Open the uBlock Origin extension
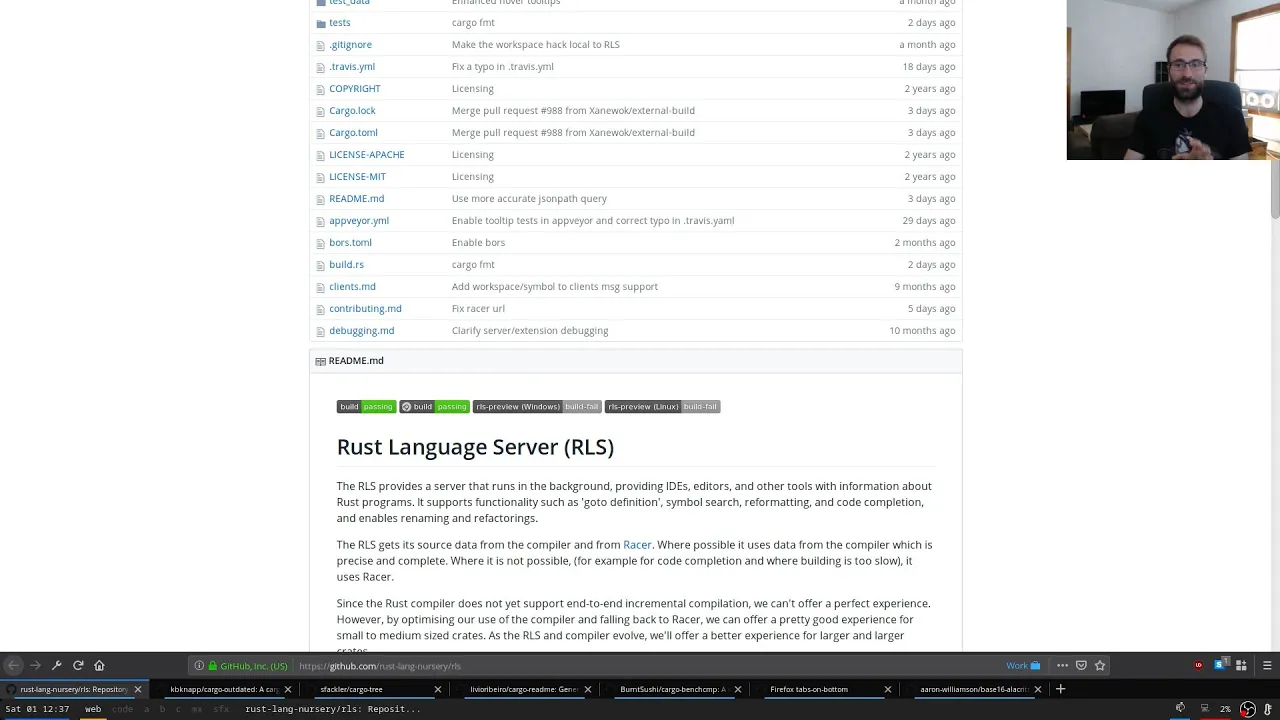The image size is (1280, 720). click(1198, 666)
